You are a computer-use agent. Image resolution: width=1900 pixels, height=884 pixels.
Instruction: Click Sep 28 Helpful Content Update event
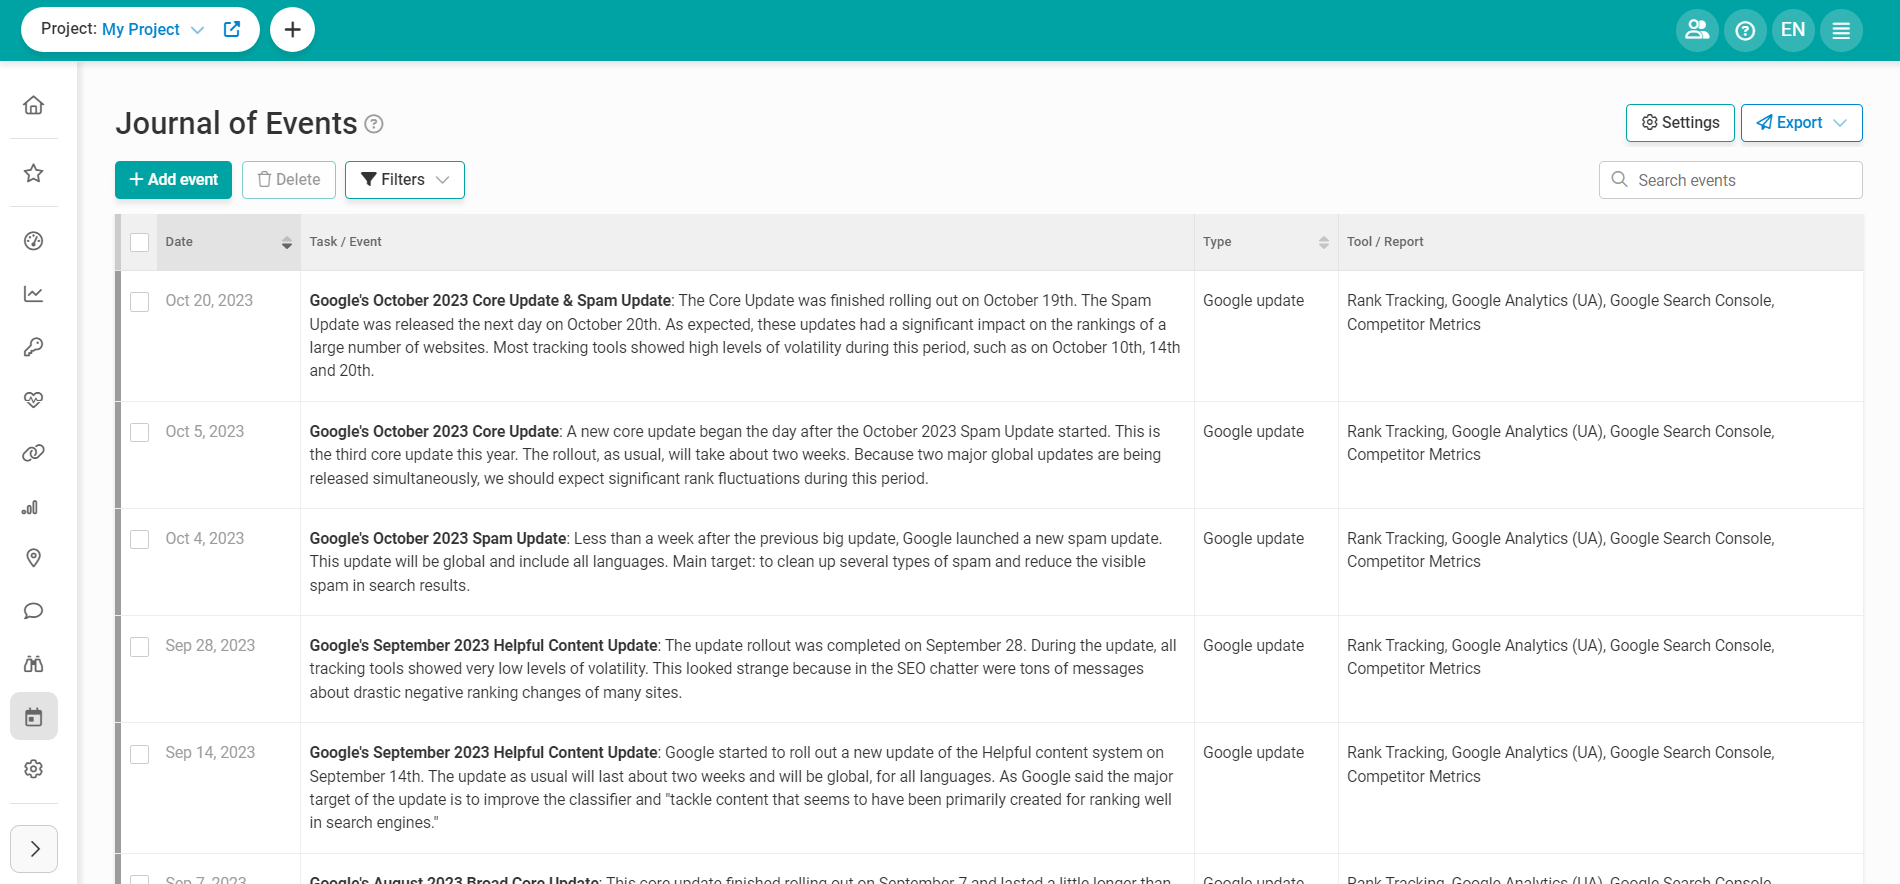pos(483,645)
